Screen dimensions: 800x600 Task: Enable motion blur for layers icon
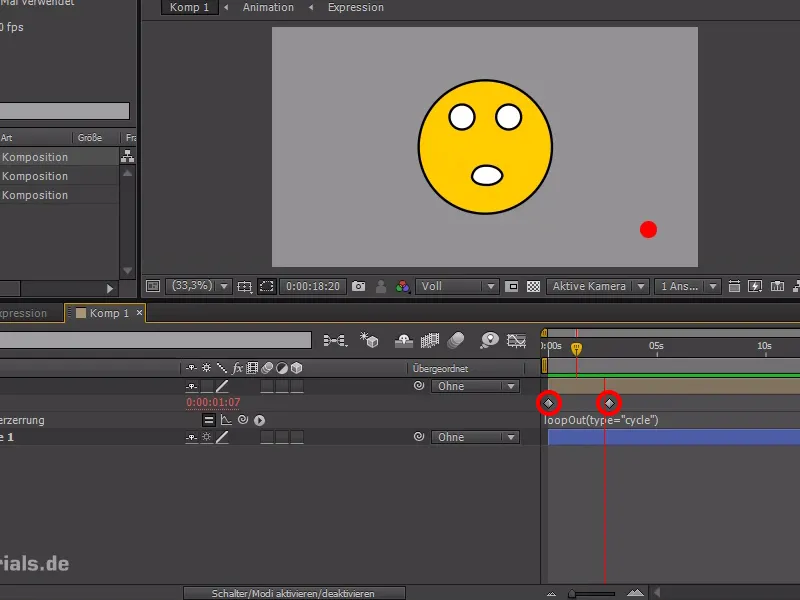tap(456, 340)
